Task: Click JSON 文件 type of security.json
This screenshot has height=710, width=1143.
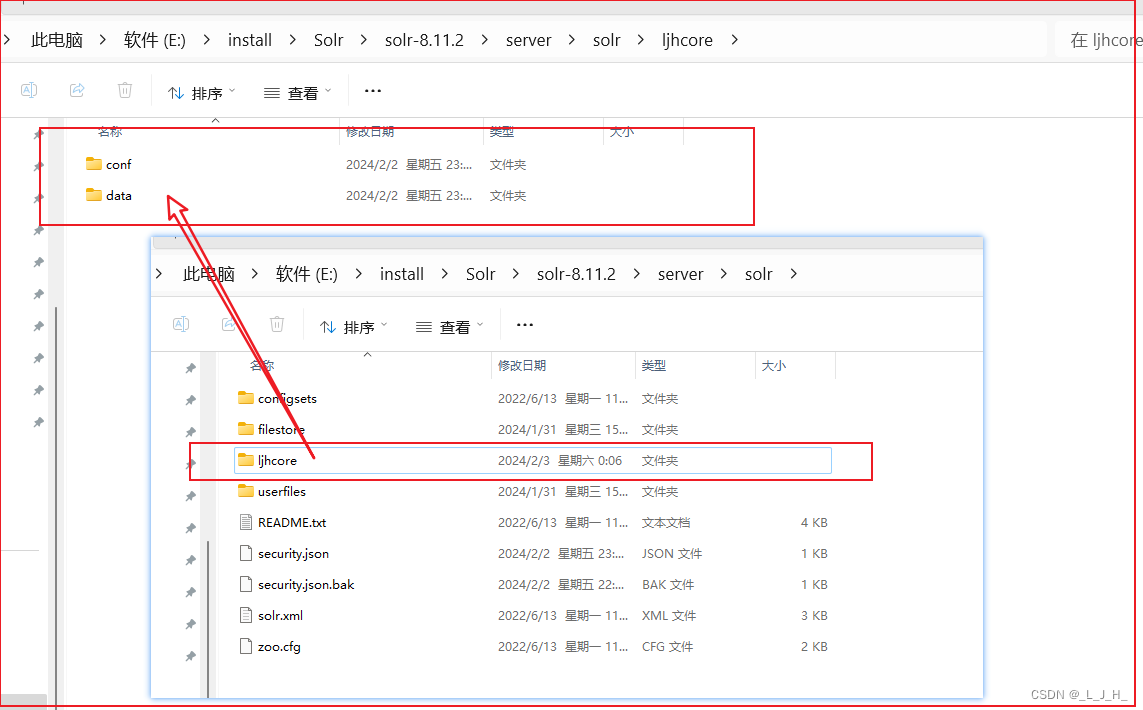Action: pos(672,553)
